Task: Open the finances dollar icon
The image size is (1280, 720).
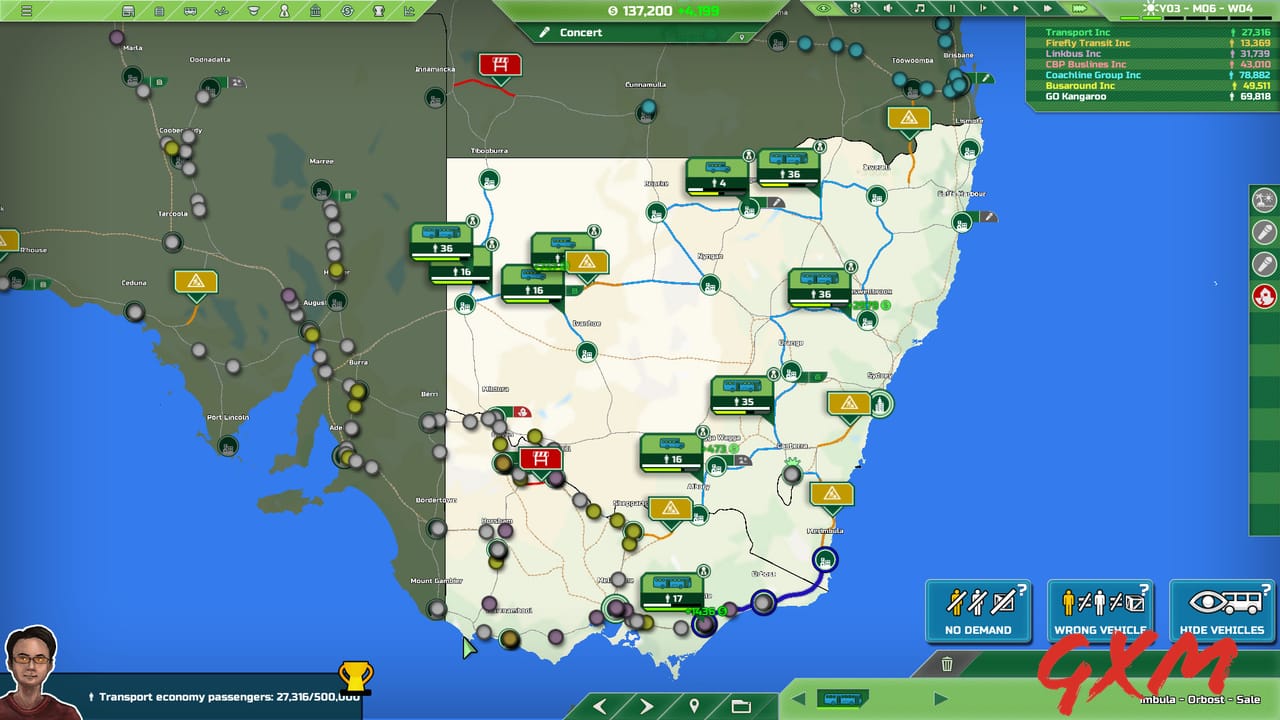Action: (x=347, y=11)
